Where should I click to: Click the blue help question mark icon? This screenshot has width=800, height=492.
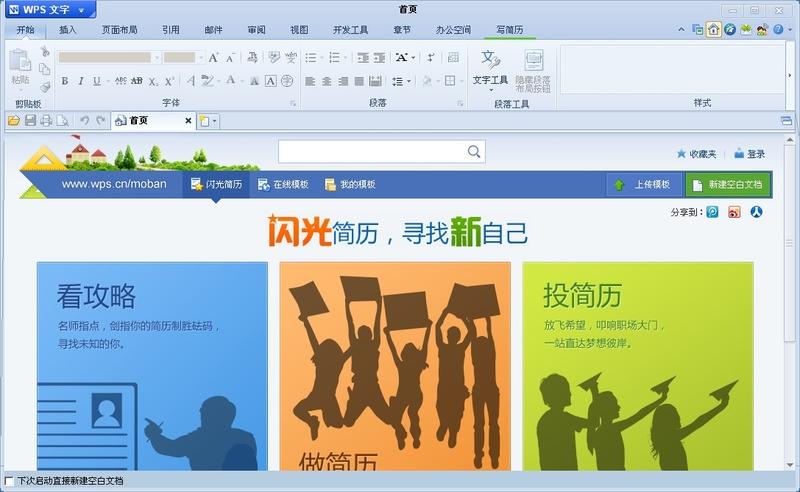[x=778, y=30]
